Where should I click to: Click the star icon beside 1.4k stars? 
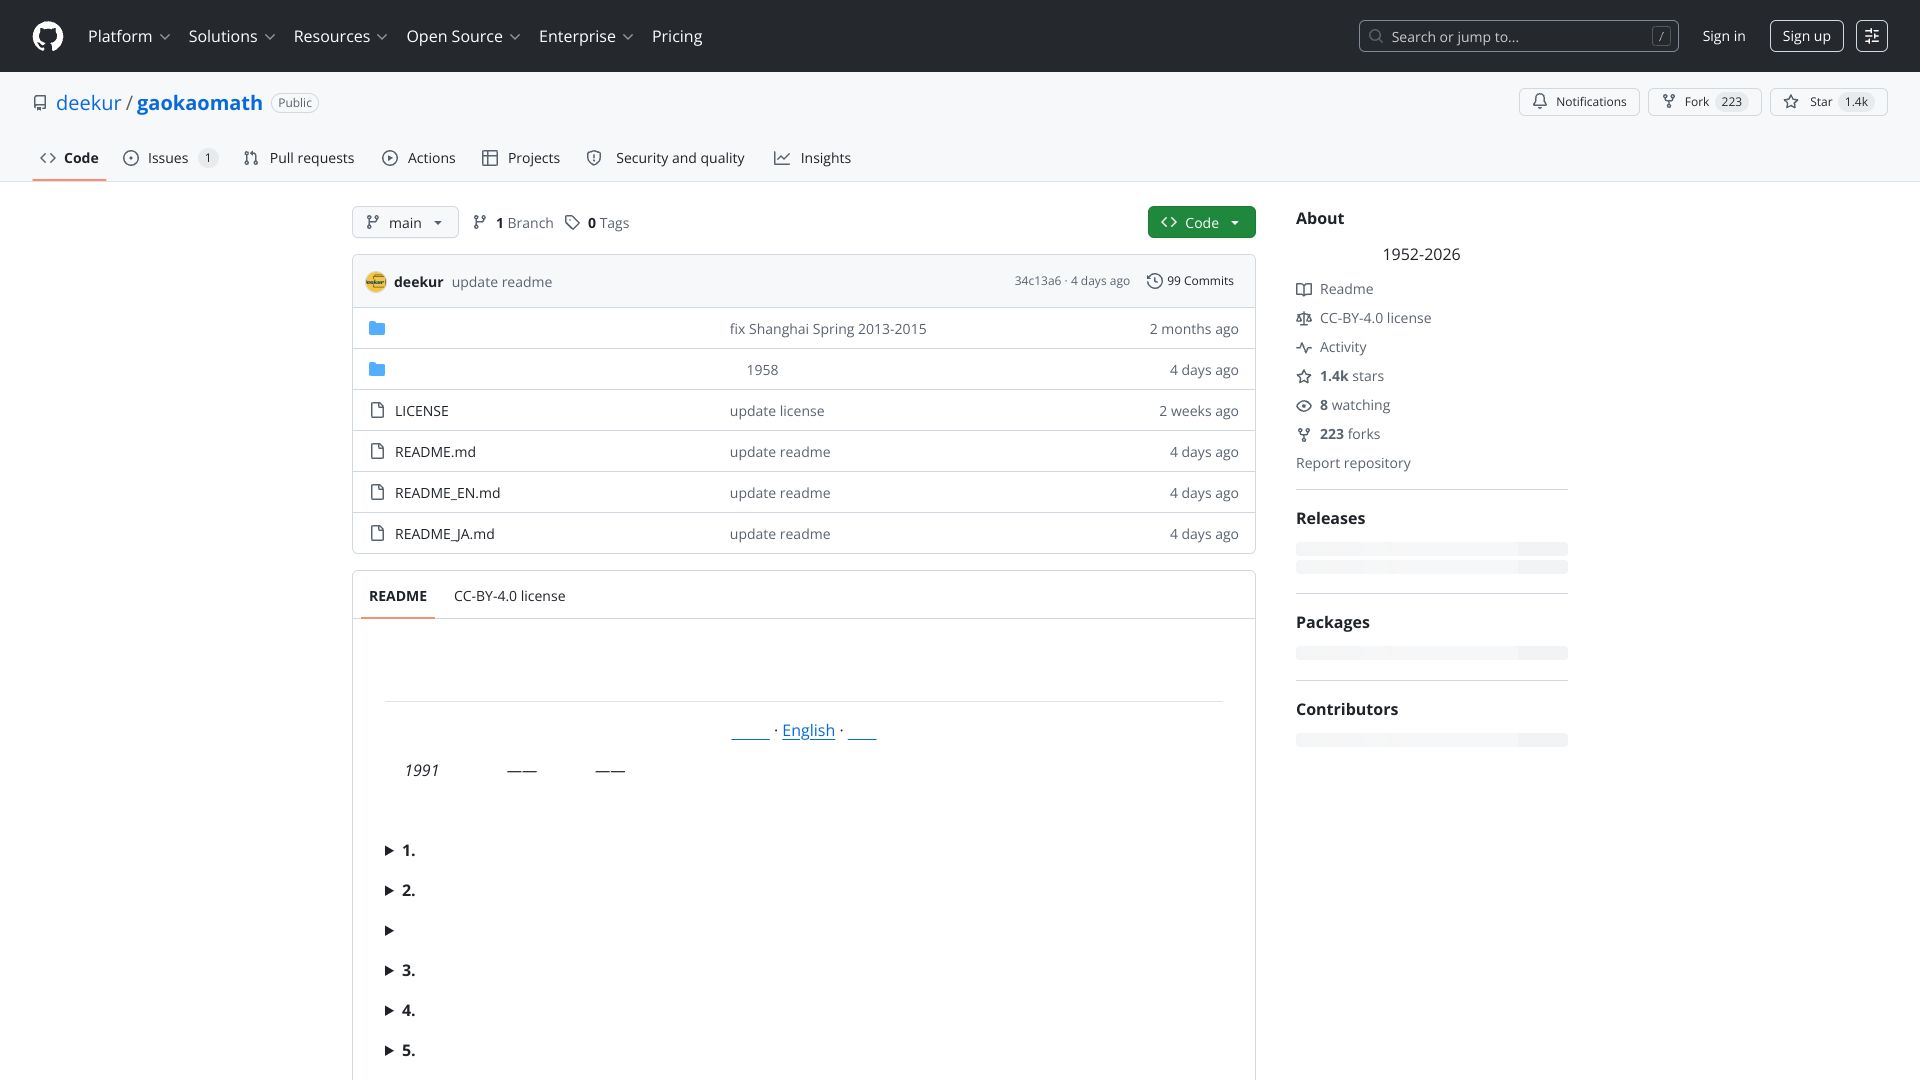1304,376
